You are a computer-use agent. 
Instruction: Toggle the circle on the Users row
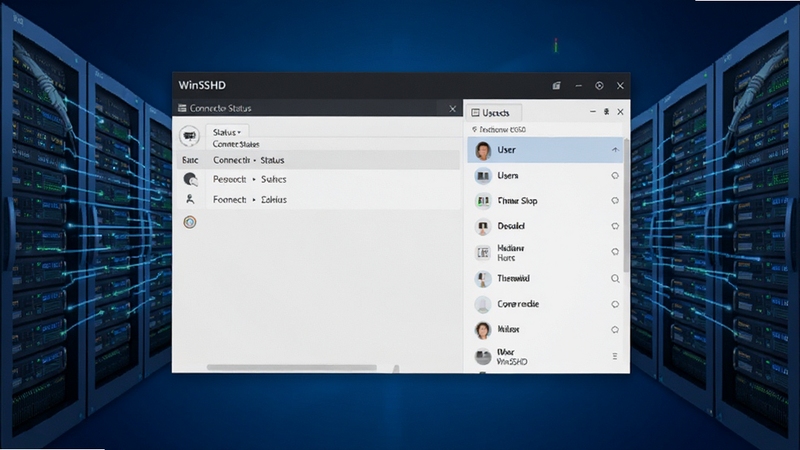click(615, 176)
